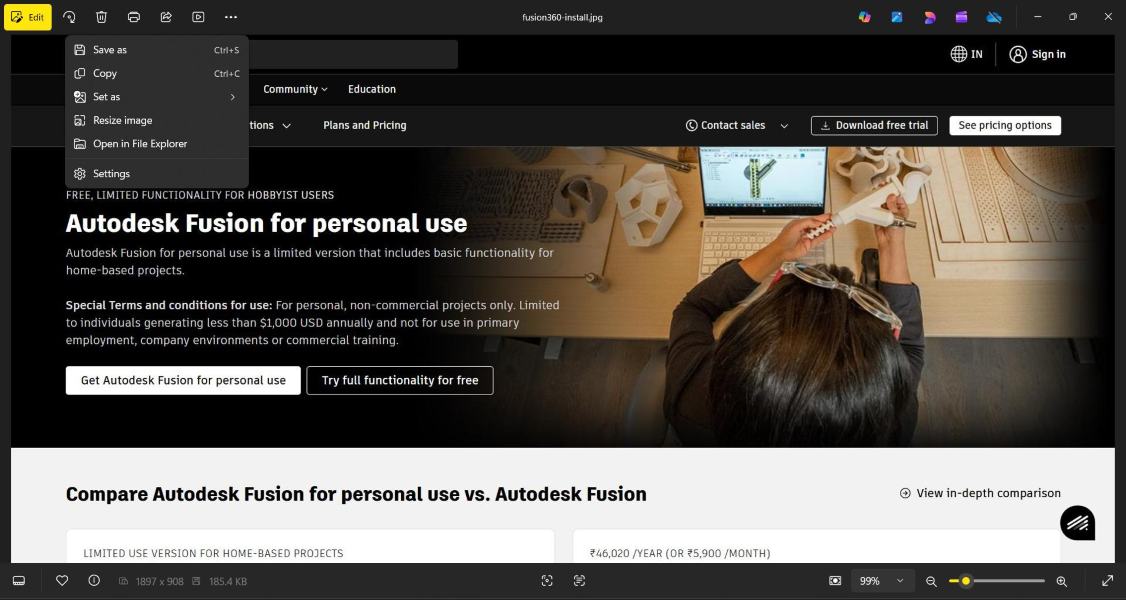Click Contact sales in the pictured page
Image resolution: width=1126 pixels, height=600 pixels.
726,125
